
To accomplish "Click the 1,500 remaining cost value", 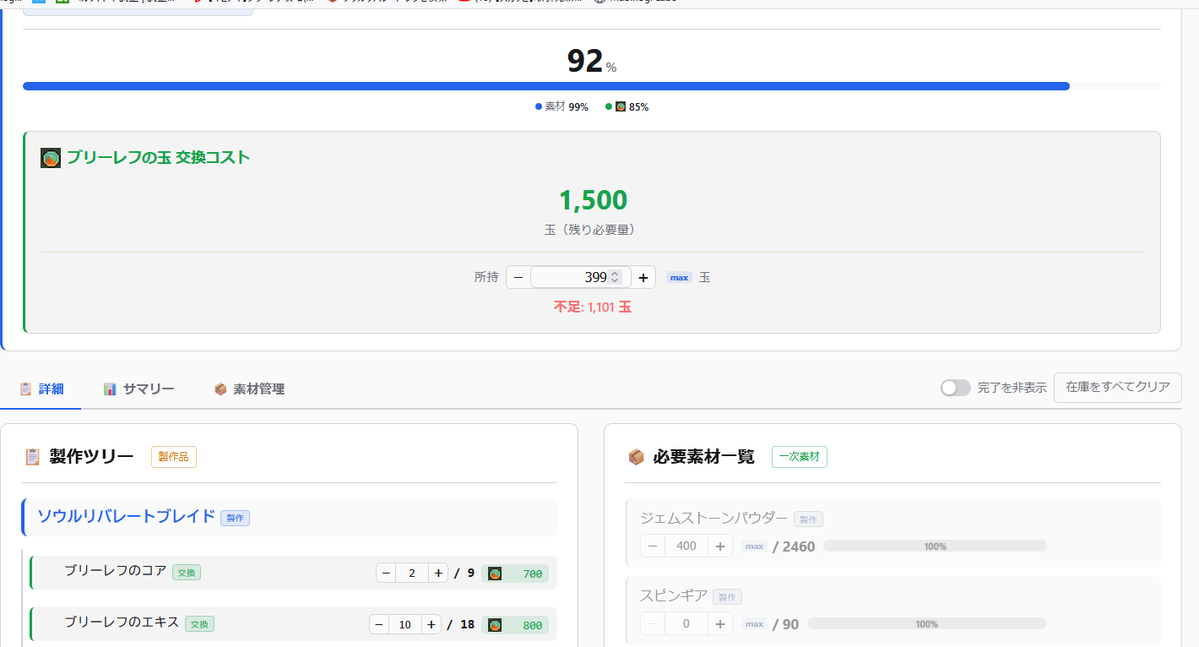I will [593, 200].
